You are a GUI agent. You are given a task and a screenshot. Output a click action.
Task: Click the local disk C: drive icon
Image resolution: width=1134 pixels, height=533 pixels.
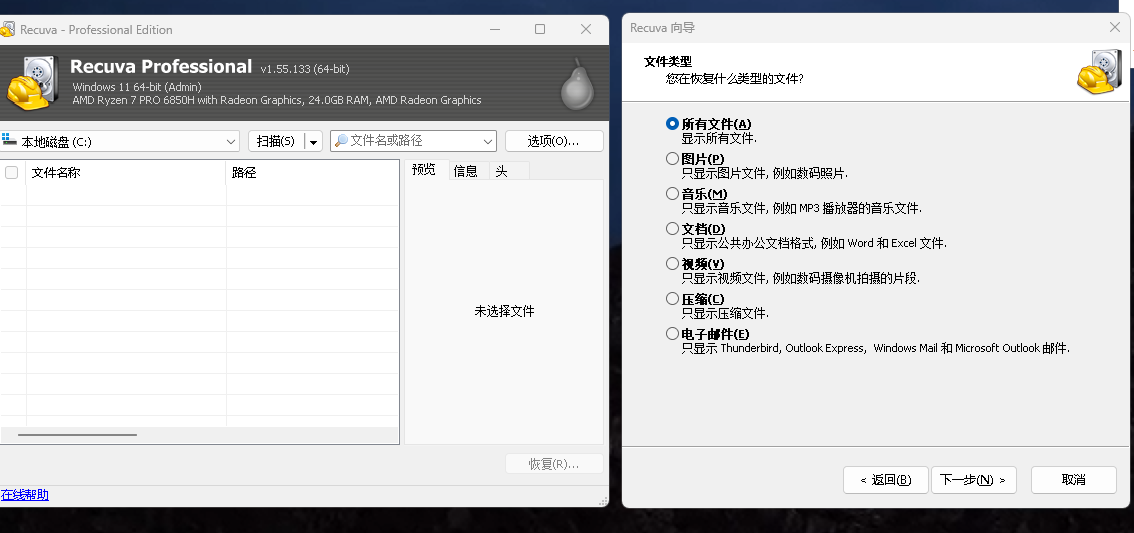[x=9, y=140]
